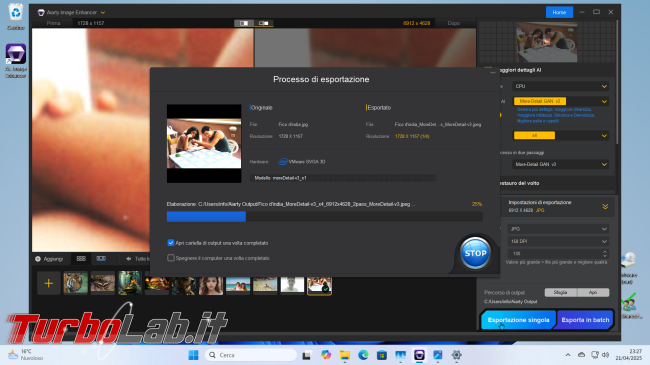Image resolution: width=650 pixels, height=365 pixels.
Task: Open the JPG format dropdown
Action: point(558,229)
